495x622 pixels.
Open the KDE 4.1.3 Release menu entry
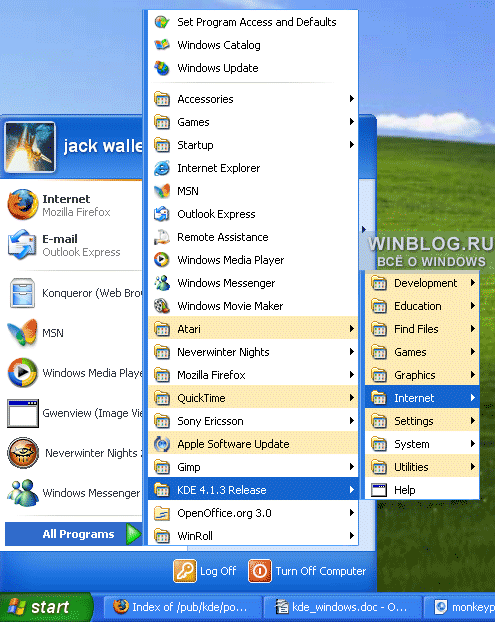tap(253, 490)
